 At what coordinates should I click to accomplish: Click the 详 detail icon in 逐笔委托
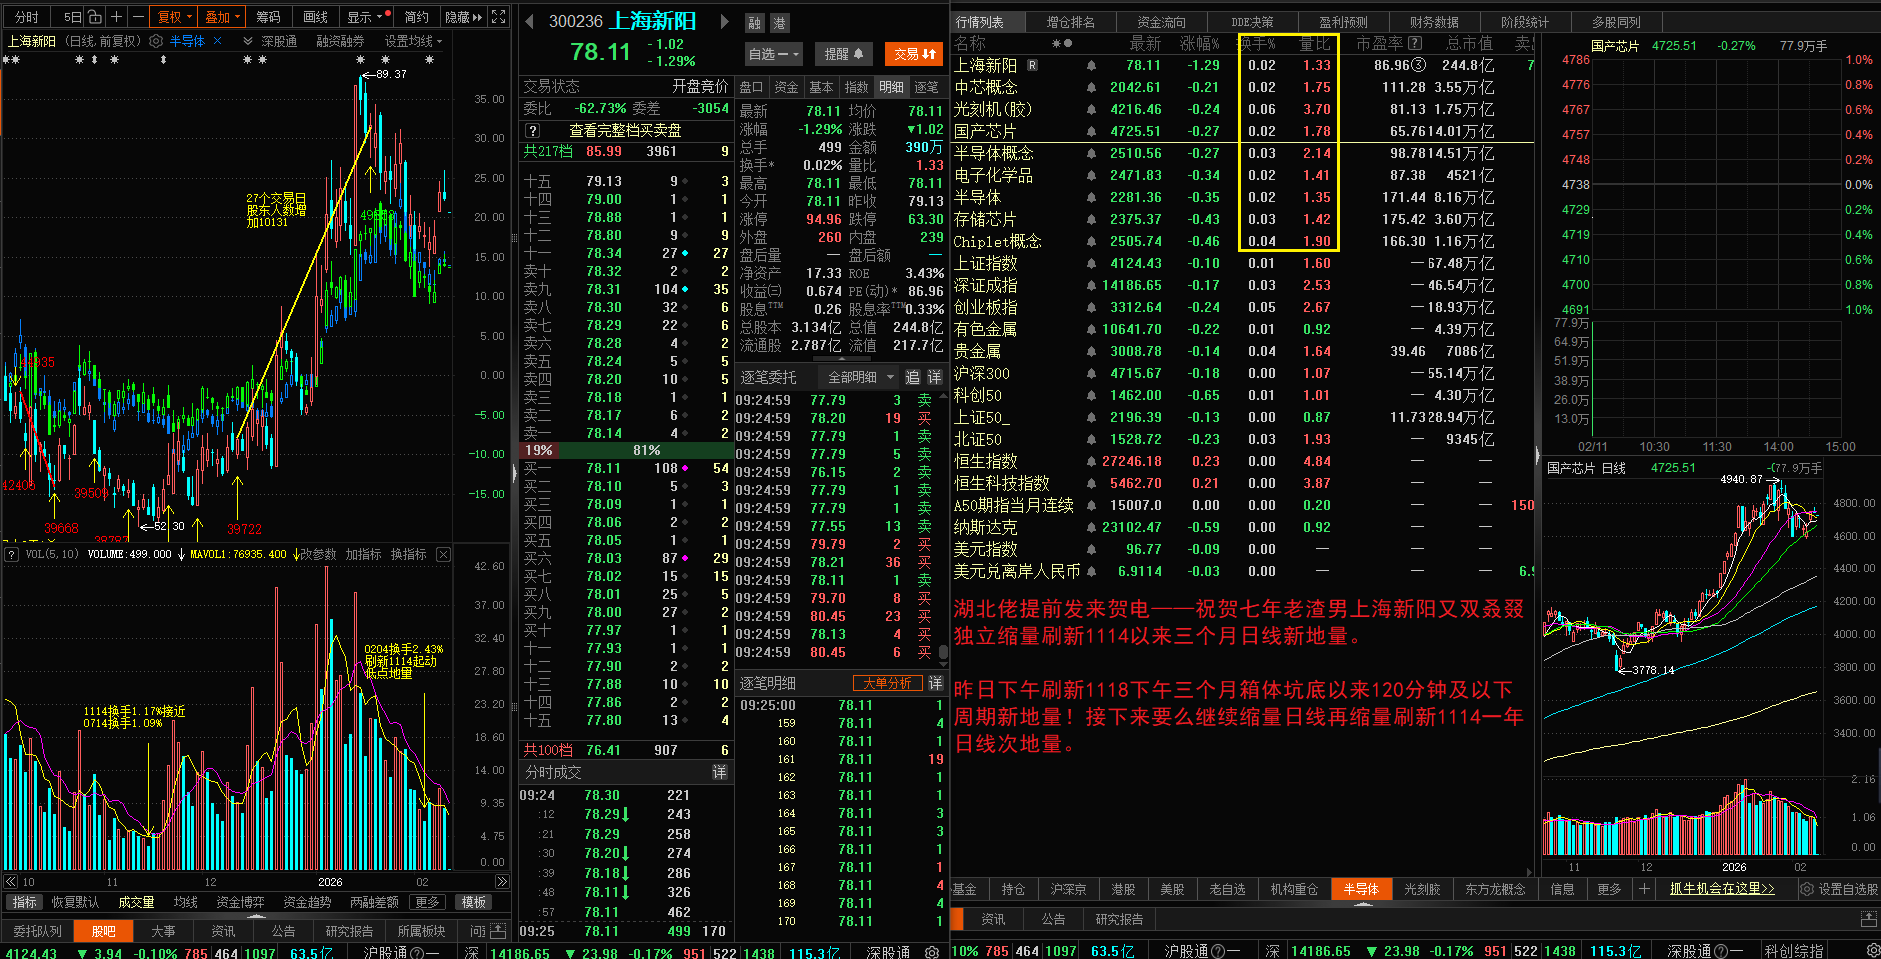coord(935,377)
